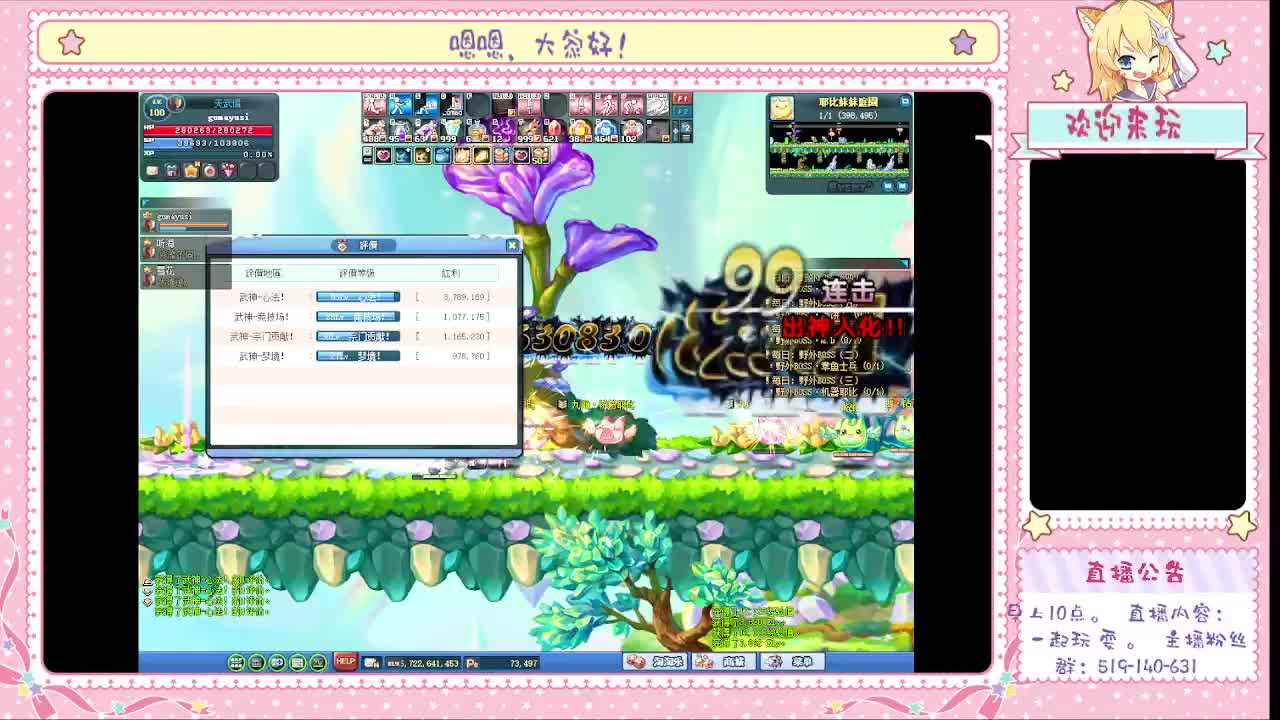
Task: Click the 武神-心法 rating level bar
Action: 358,297
